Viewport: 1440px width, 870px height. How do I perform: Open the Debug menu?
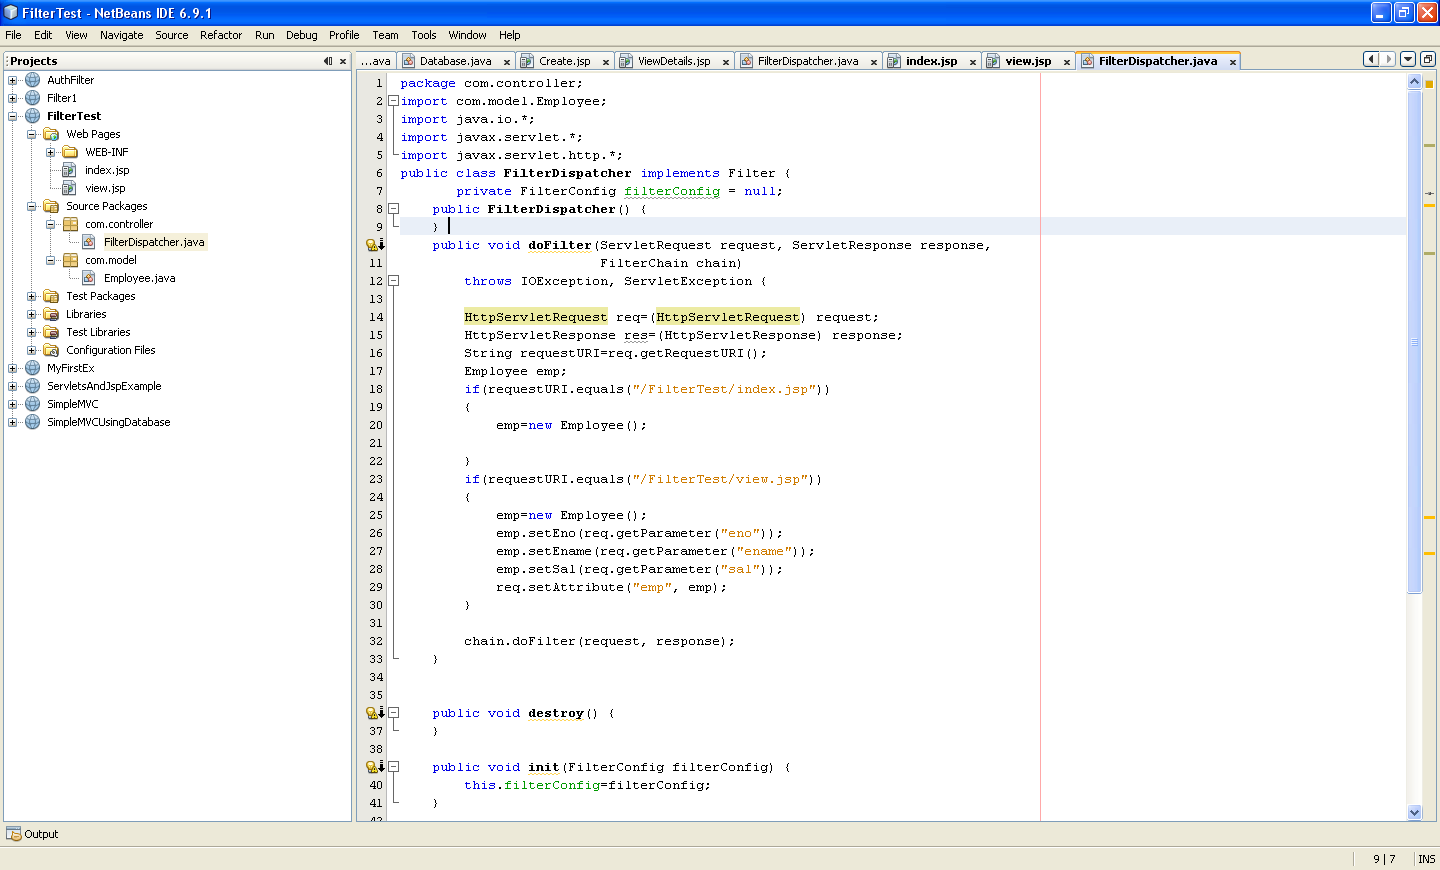click(x=302, y=35)
